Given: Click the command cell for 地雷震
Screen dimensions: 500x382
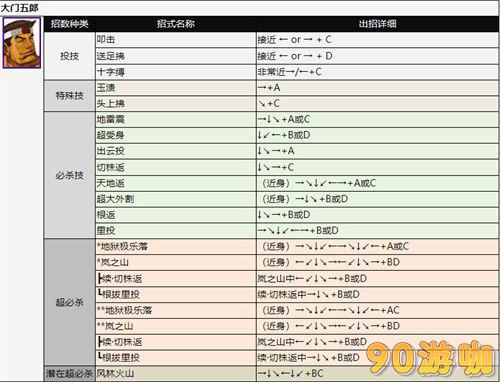Looking at the screenshot, I should (x=377, y=119).
